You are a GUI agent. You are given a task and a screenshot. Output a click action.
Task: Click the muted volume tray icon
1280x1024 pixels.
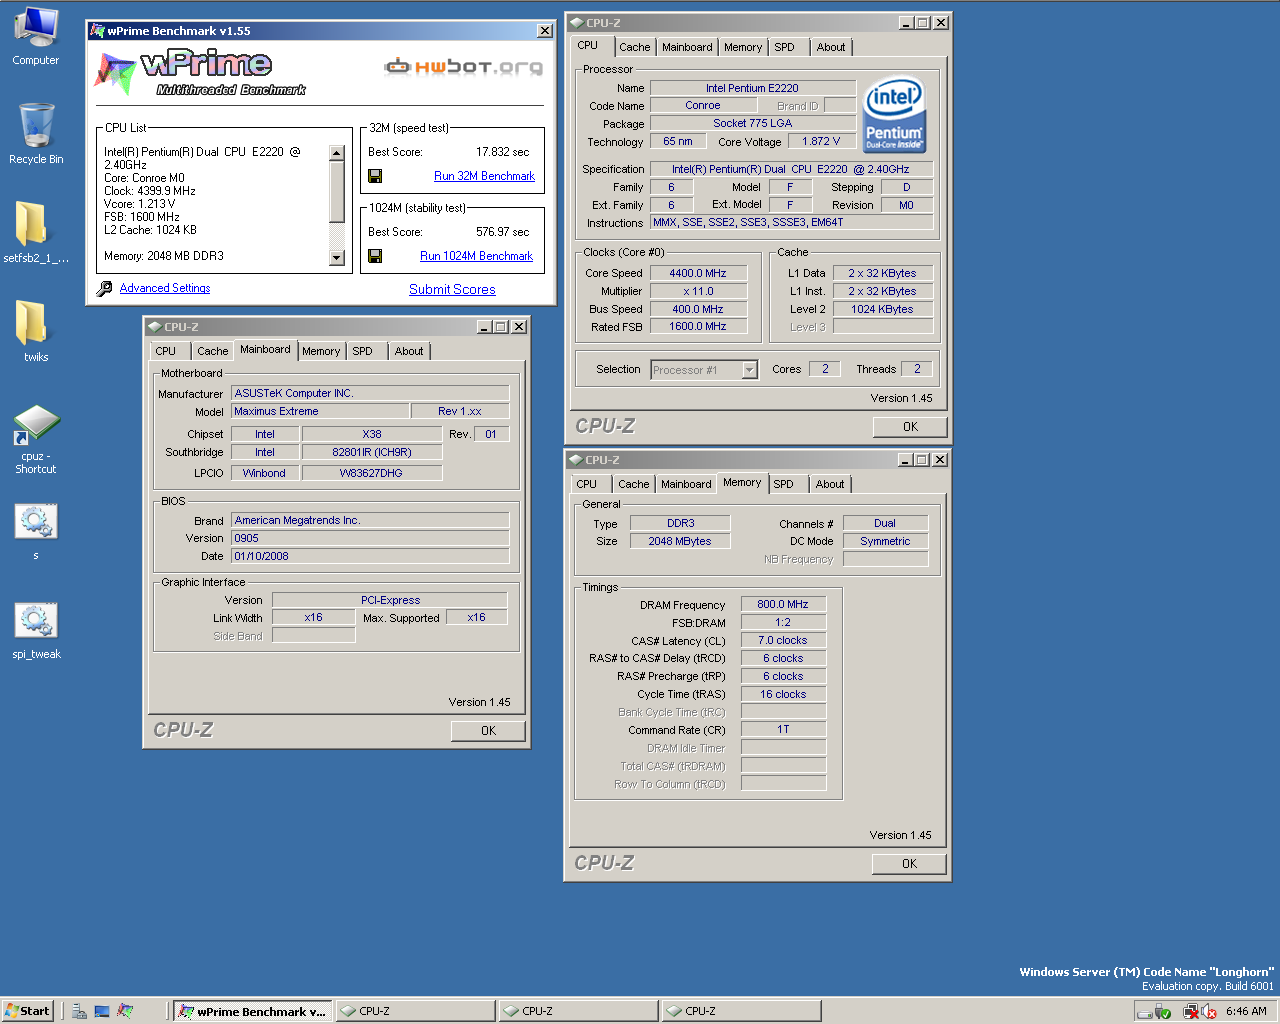click(x=1209, y=1012)
